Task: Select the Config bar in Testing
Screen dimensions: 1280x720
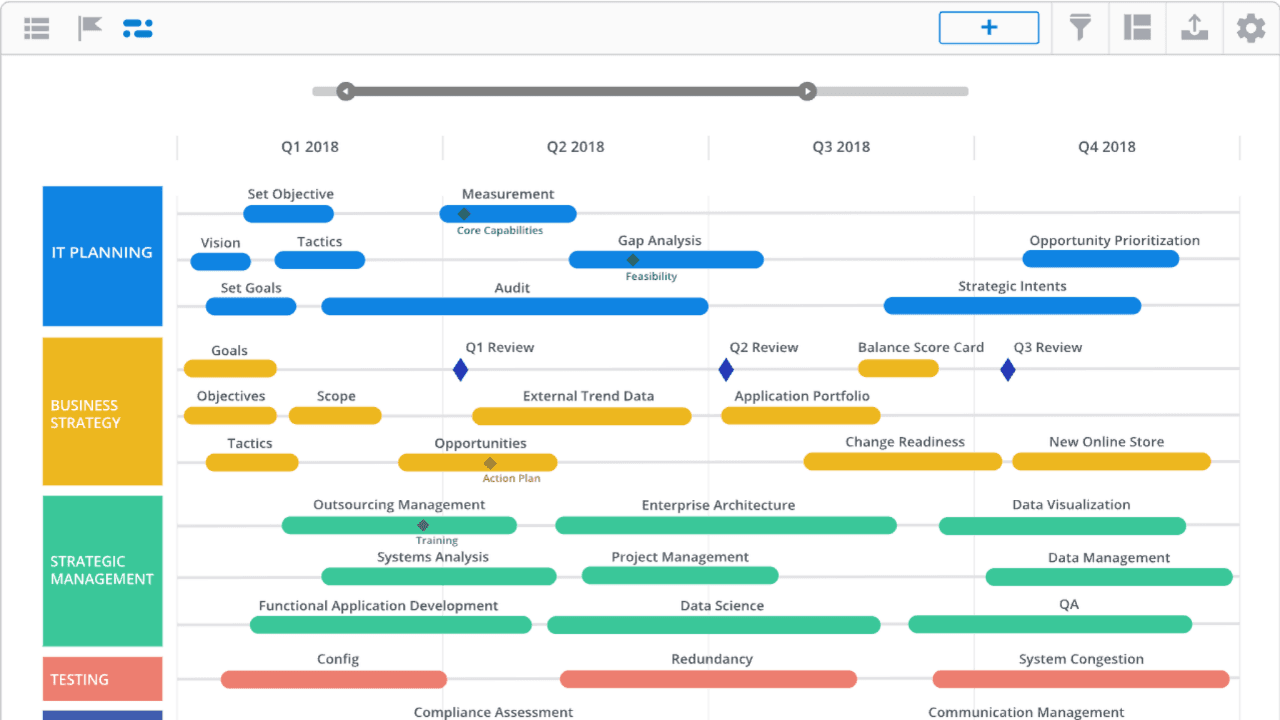Action: pyautogui.click(x=334, y=679)
